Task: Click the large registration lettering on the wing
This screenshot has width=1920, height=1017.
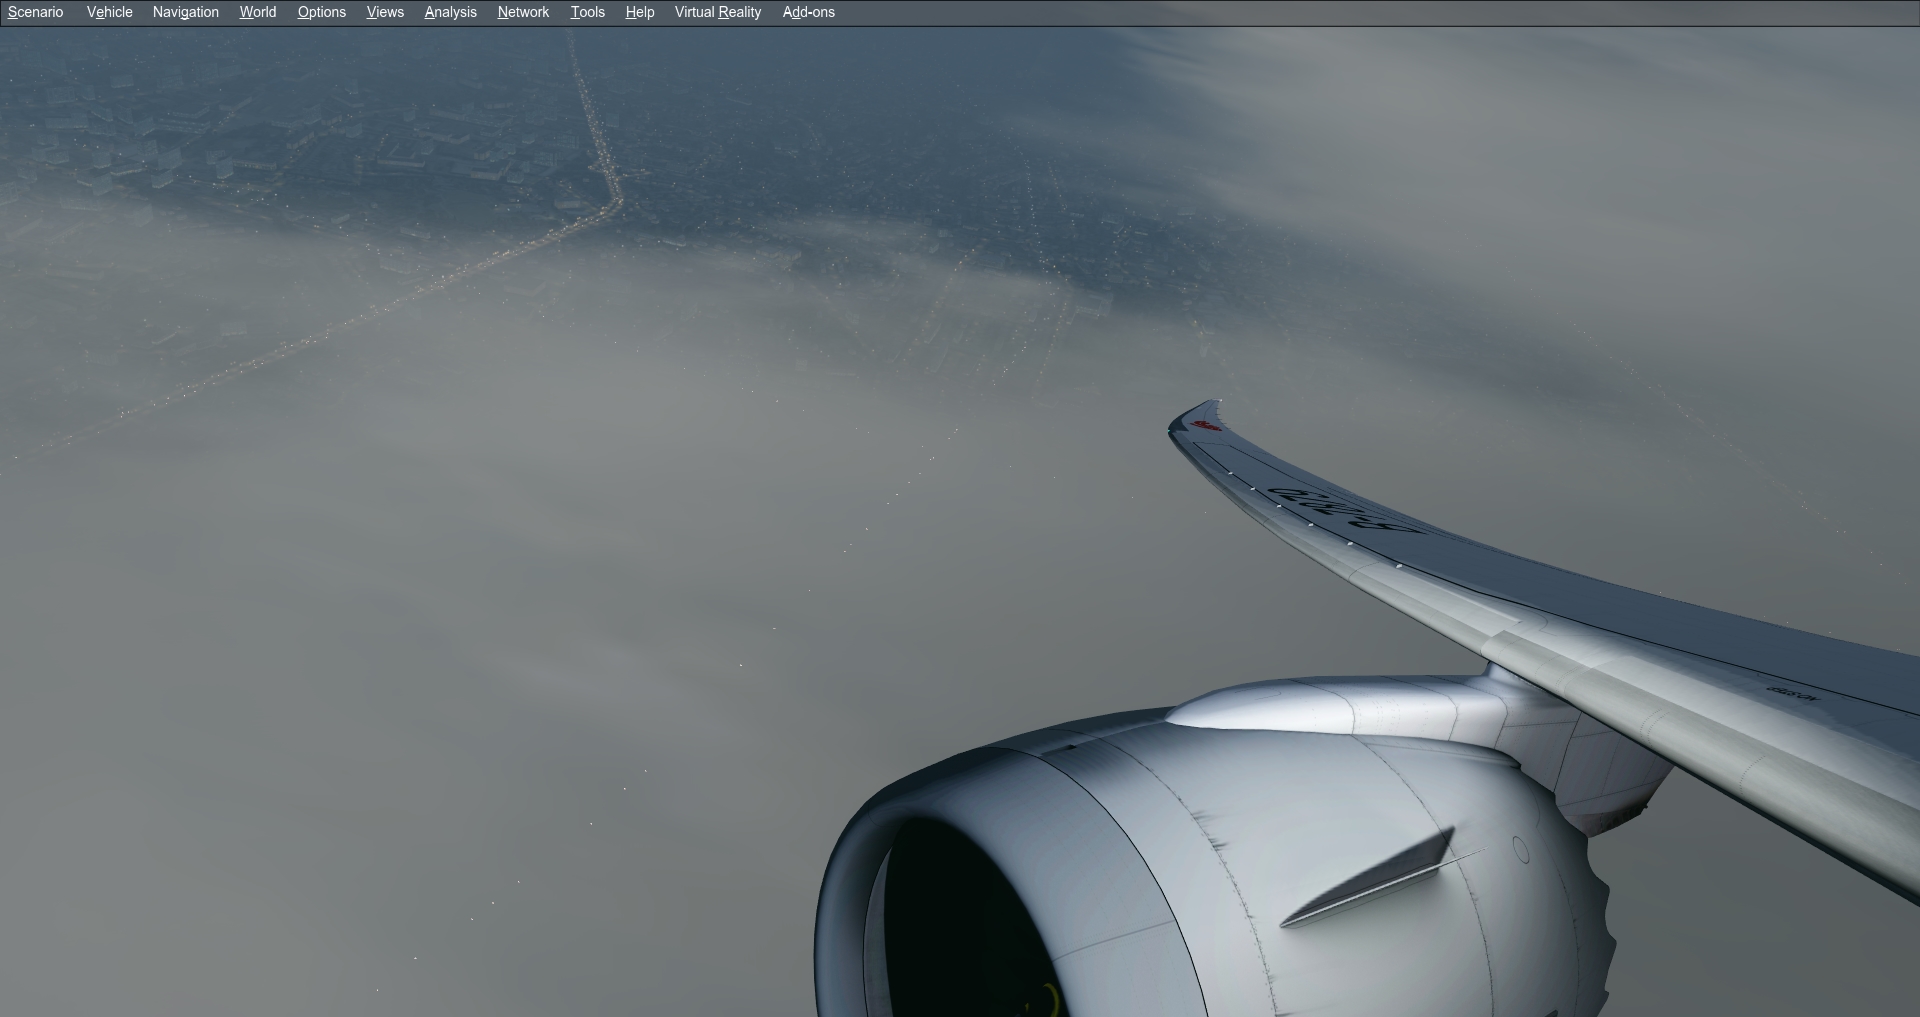Action: pyautogui.click(x=1340, y=510)
